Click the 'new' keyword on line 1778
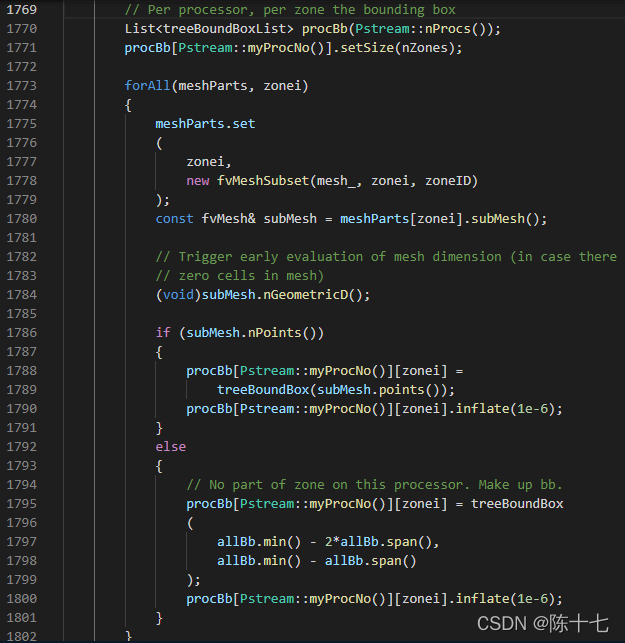Screen dimensions: 625x643 [x=198, y=181]
